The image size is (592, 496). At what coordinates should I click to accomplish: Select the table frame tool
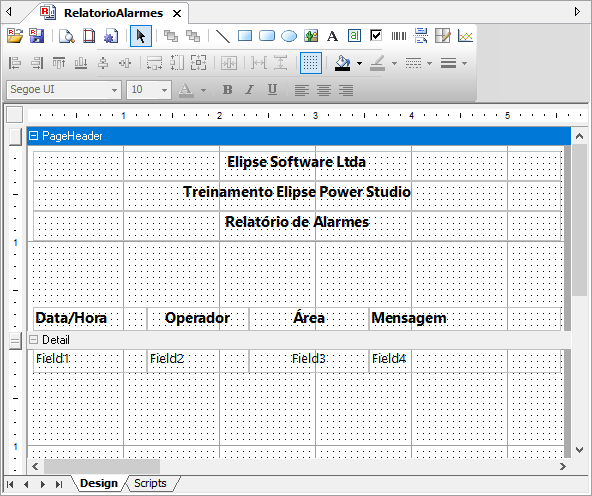click(x=442, y=36)
